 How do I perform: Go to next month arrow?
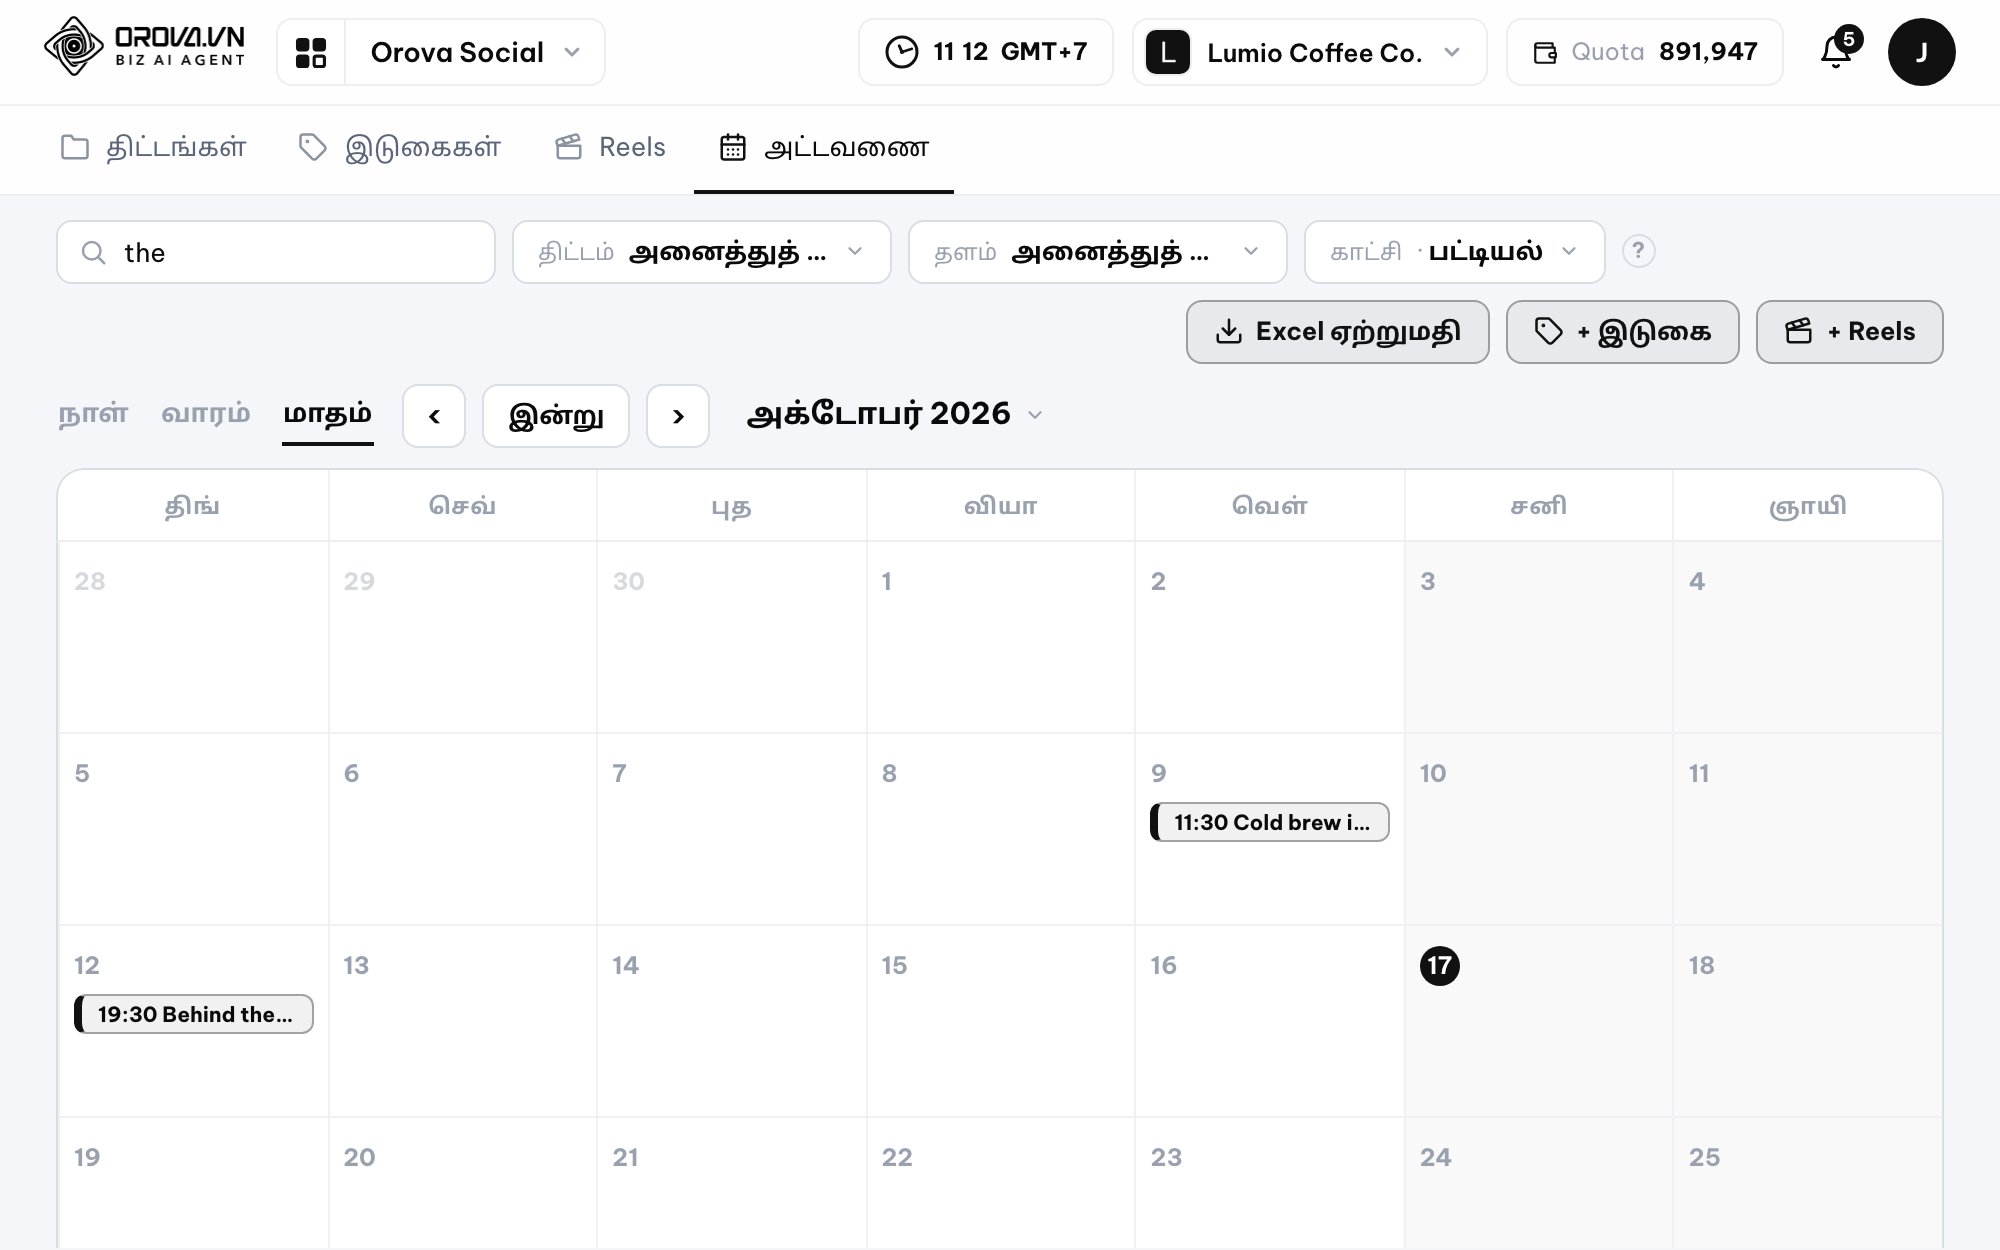pos(678,416)
